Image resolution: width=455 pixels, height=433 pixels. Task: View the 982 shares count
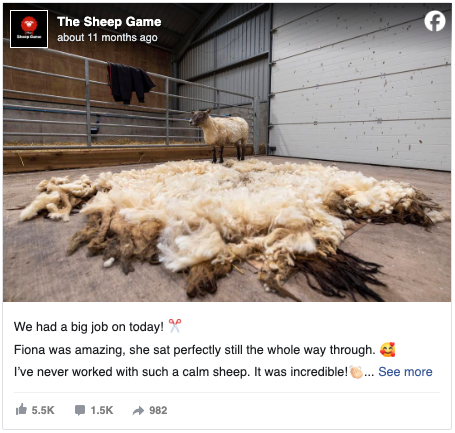(158, 410)
